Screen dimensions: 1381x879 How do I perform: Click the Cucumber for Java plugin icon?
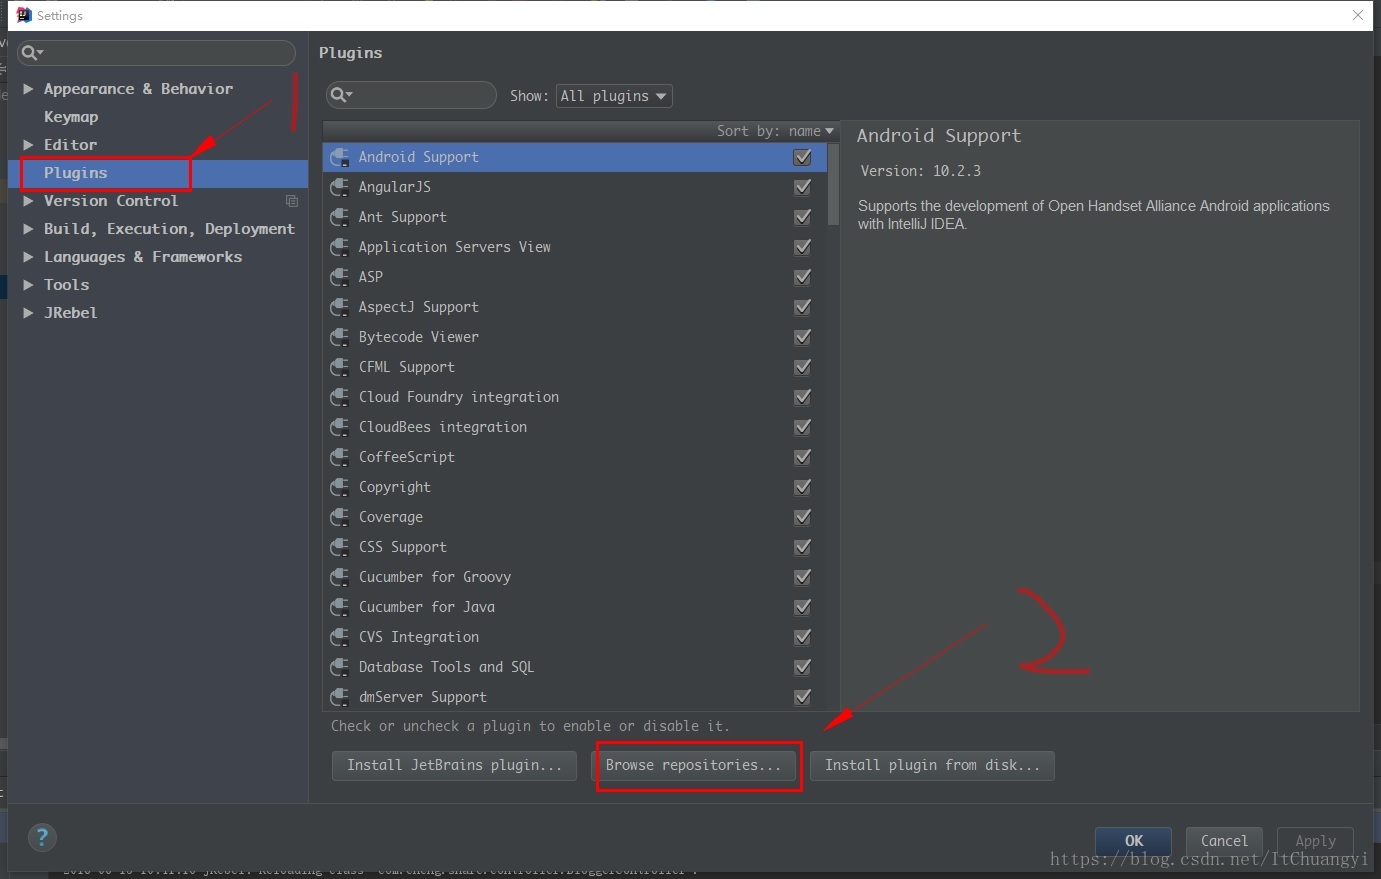340,607
